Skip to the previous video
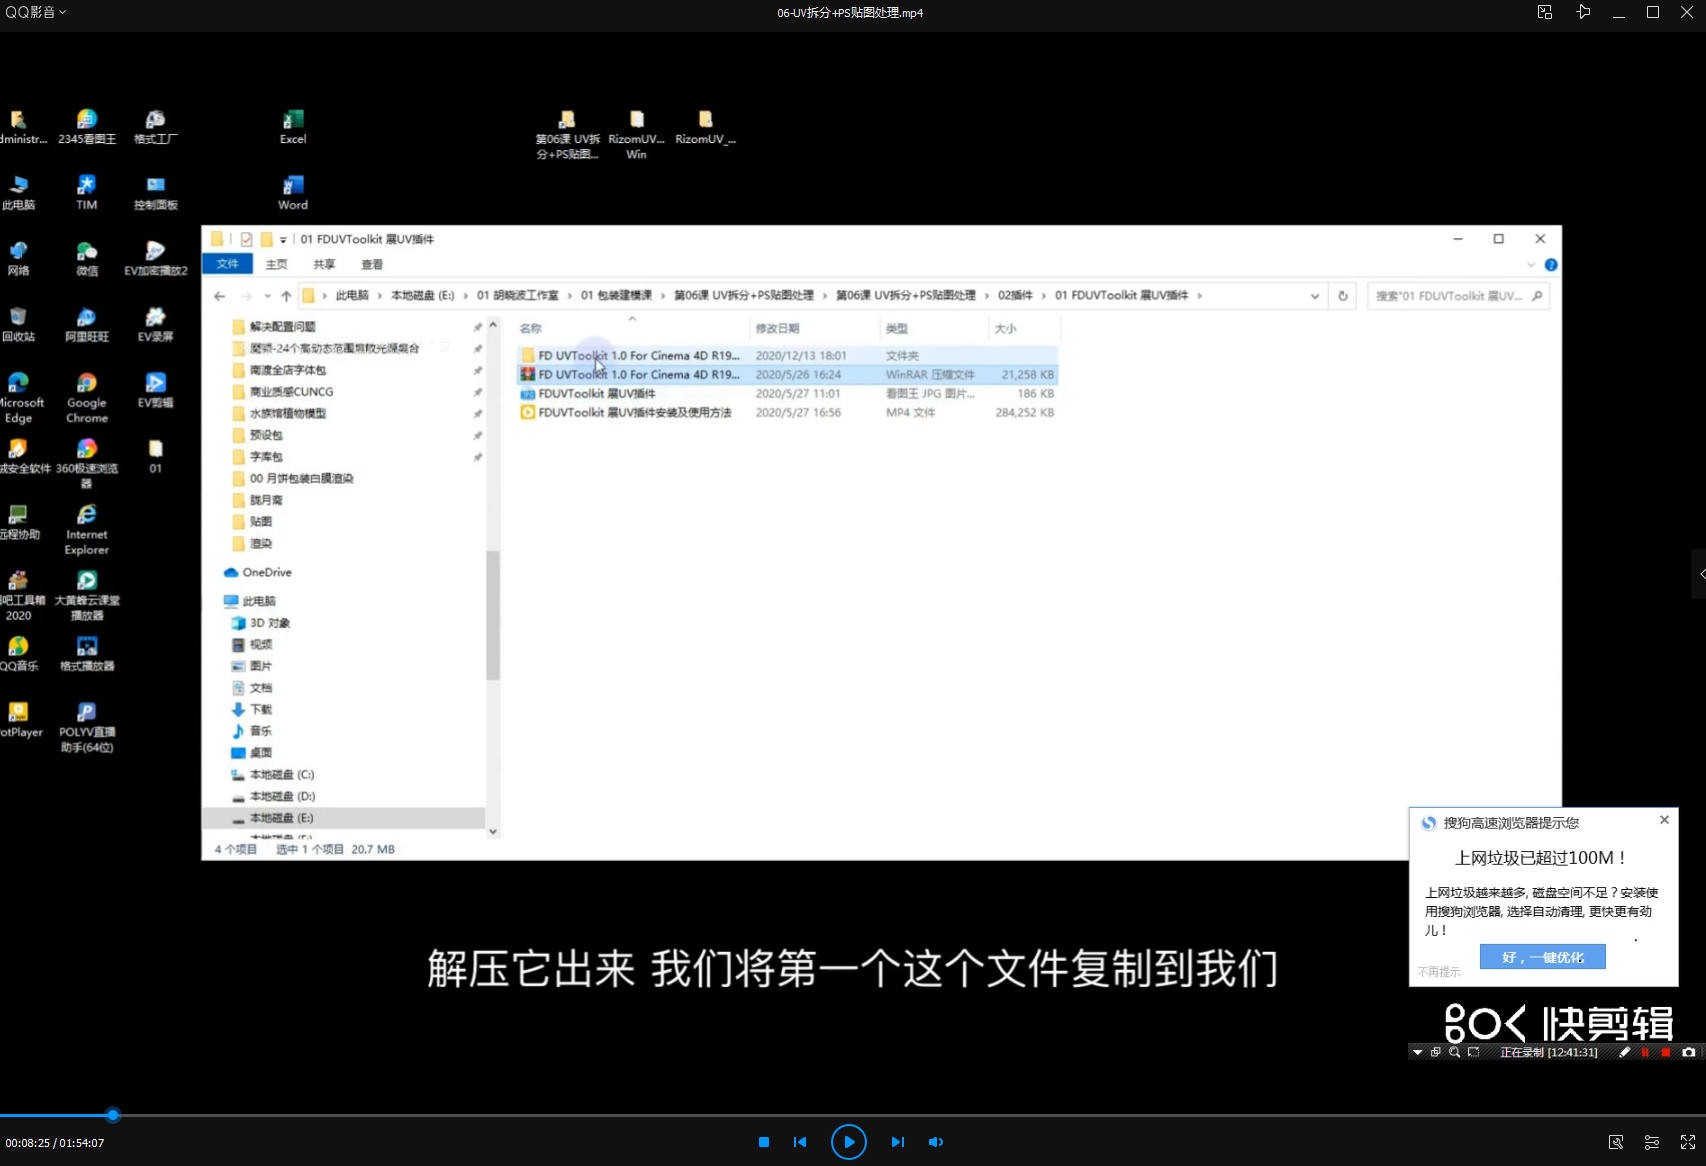This screenshot has height=1166, width=1706. coord(800,1142)
